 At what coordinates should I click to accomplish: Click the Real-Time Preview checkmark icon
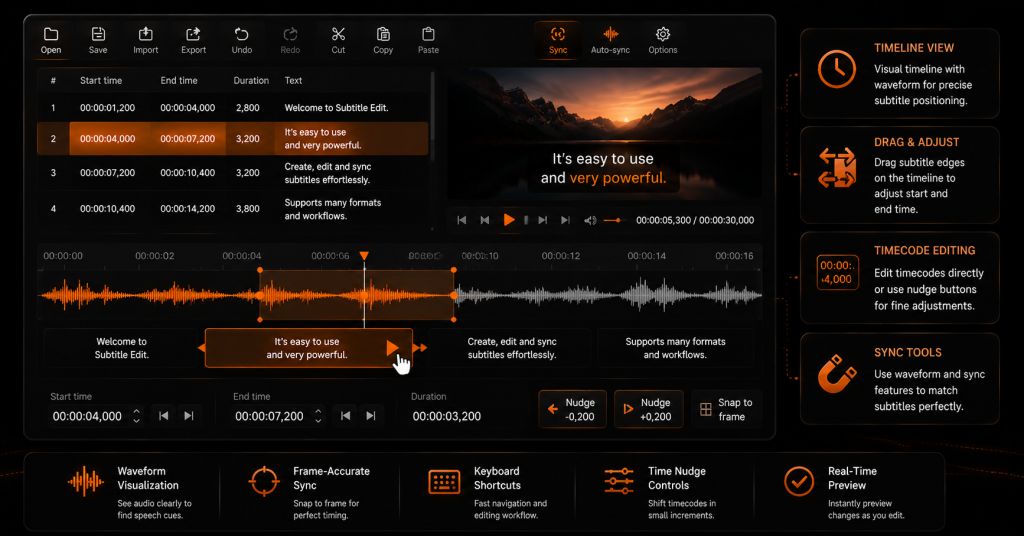pos(799,481)
